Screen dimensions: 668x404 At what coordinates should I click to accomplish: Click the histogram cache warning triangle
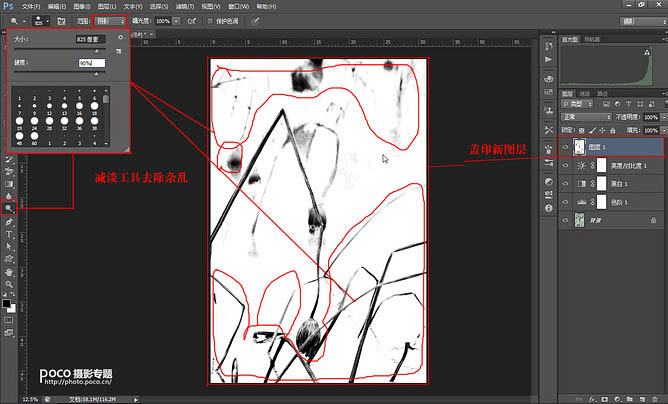(x=647, y=52)
